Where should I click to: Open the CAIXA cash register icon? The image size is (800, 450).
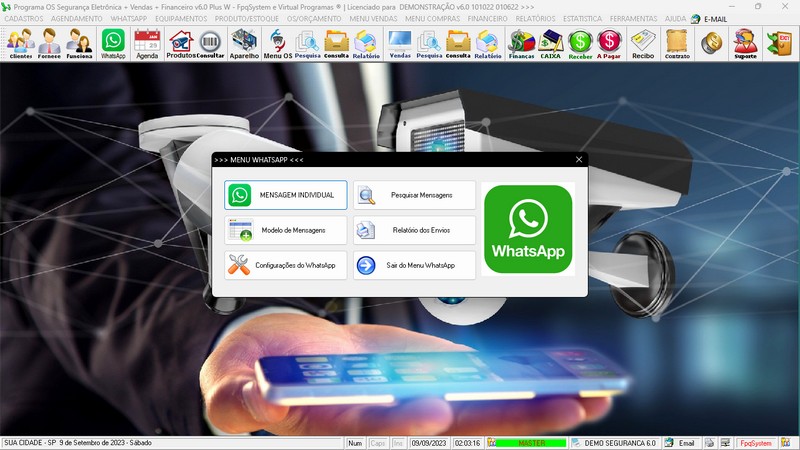click(x=551, y=44)
